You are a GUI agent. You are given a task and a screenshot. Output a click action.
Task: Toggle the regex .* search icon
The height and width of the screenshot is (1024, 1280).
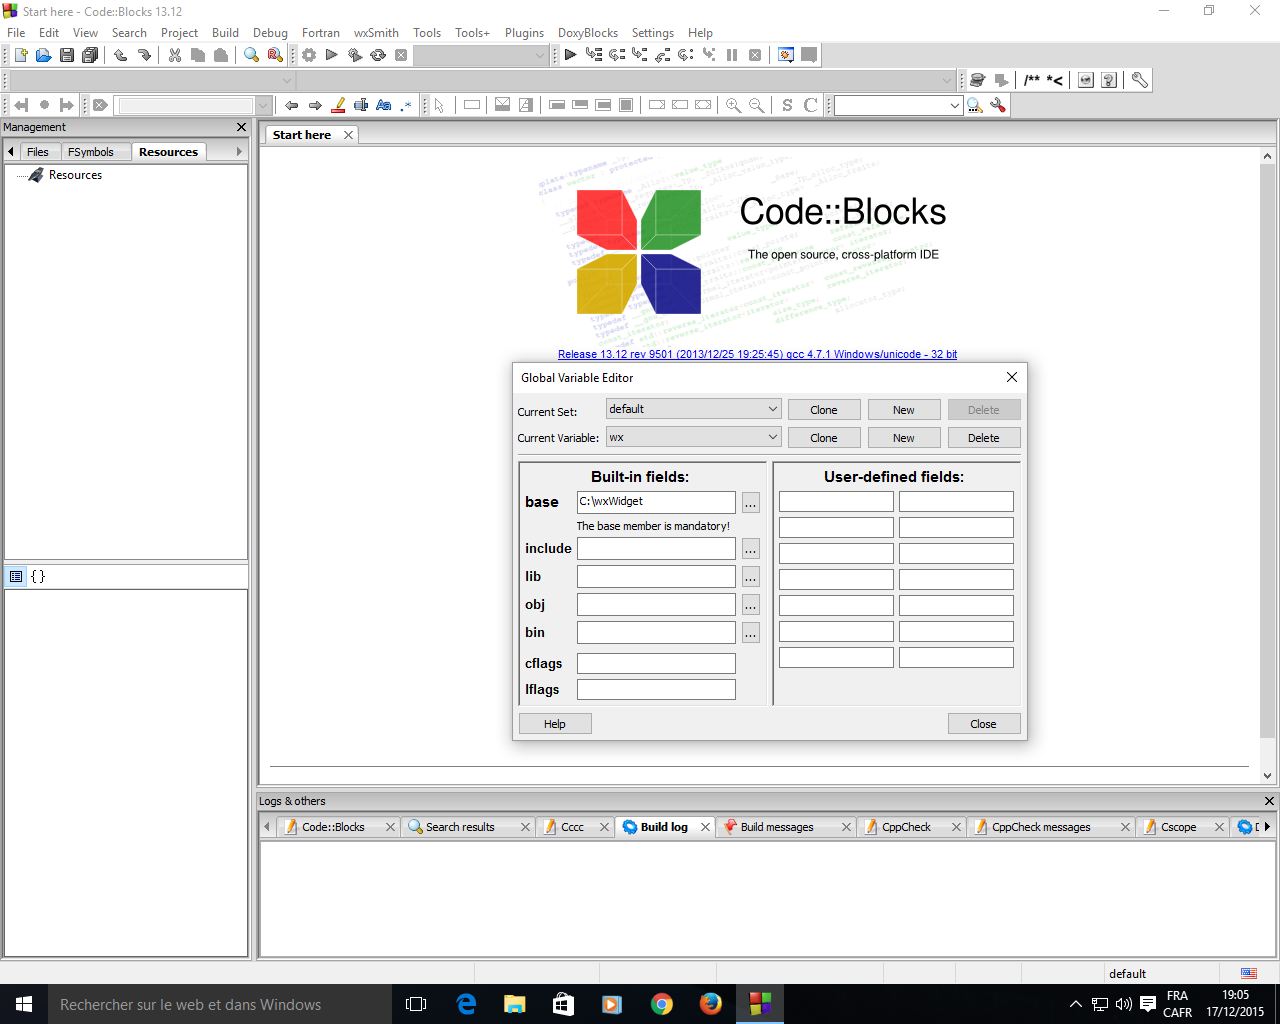tap(406, 105)
